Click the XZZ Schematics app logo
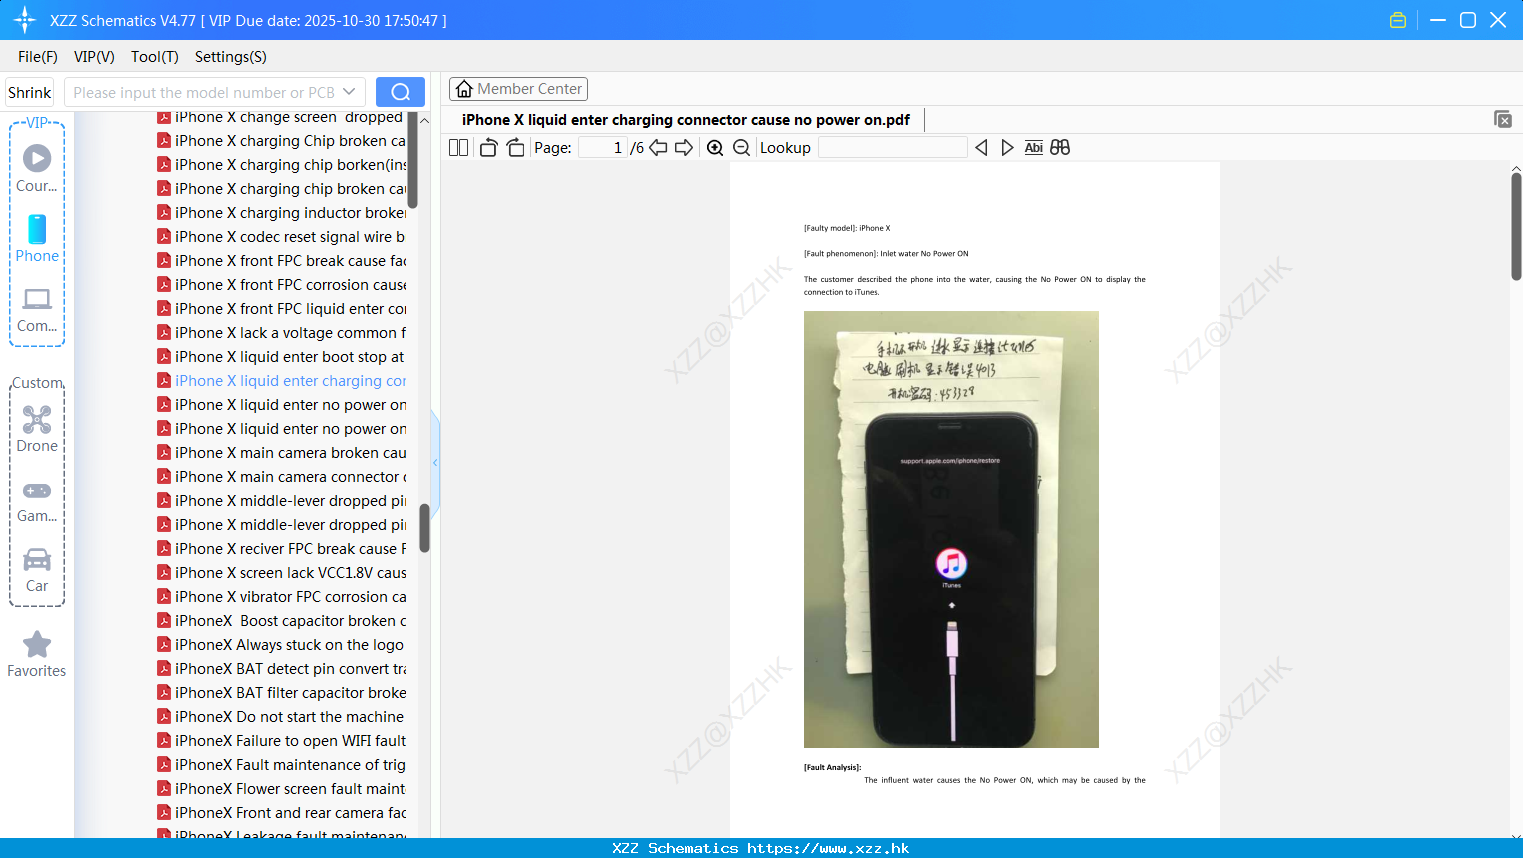The height and width of the screenshot is (858, 1523). point(25,20)
